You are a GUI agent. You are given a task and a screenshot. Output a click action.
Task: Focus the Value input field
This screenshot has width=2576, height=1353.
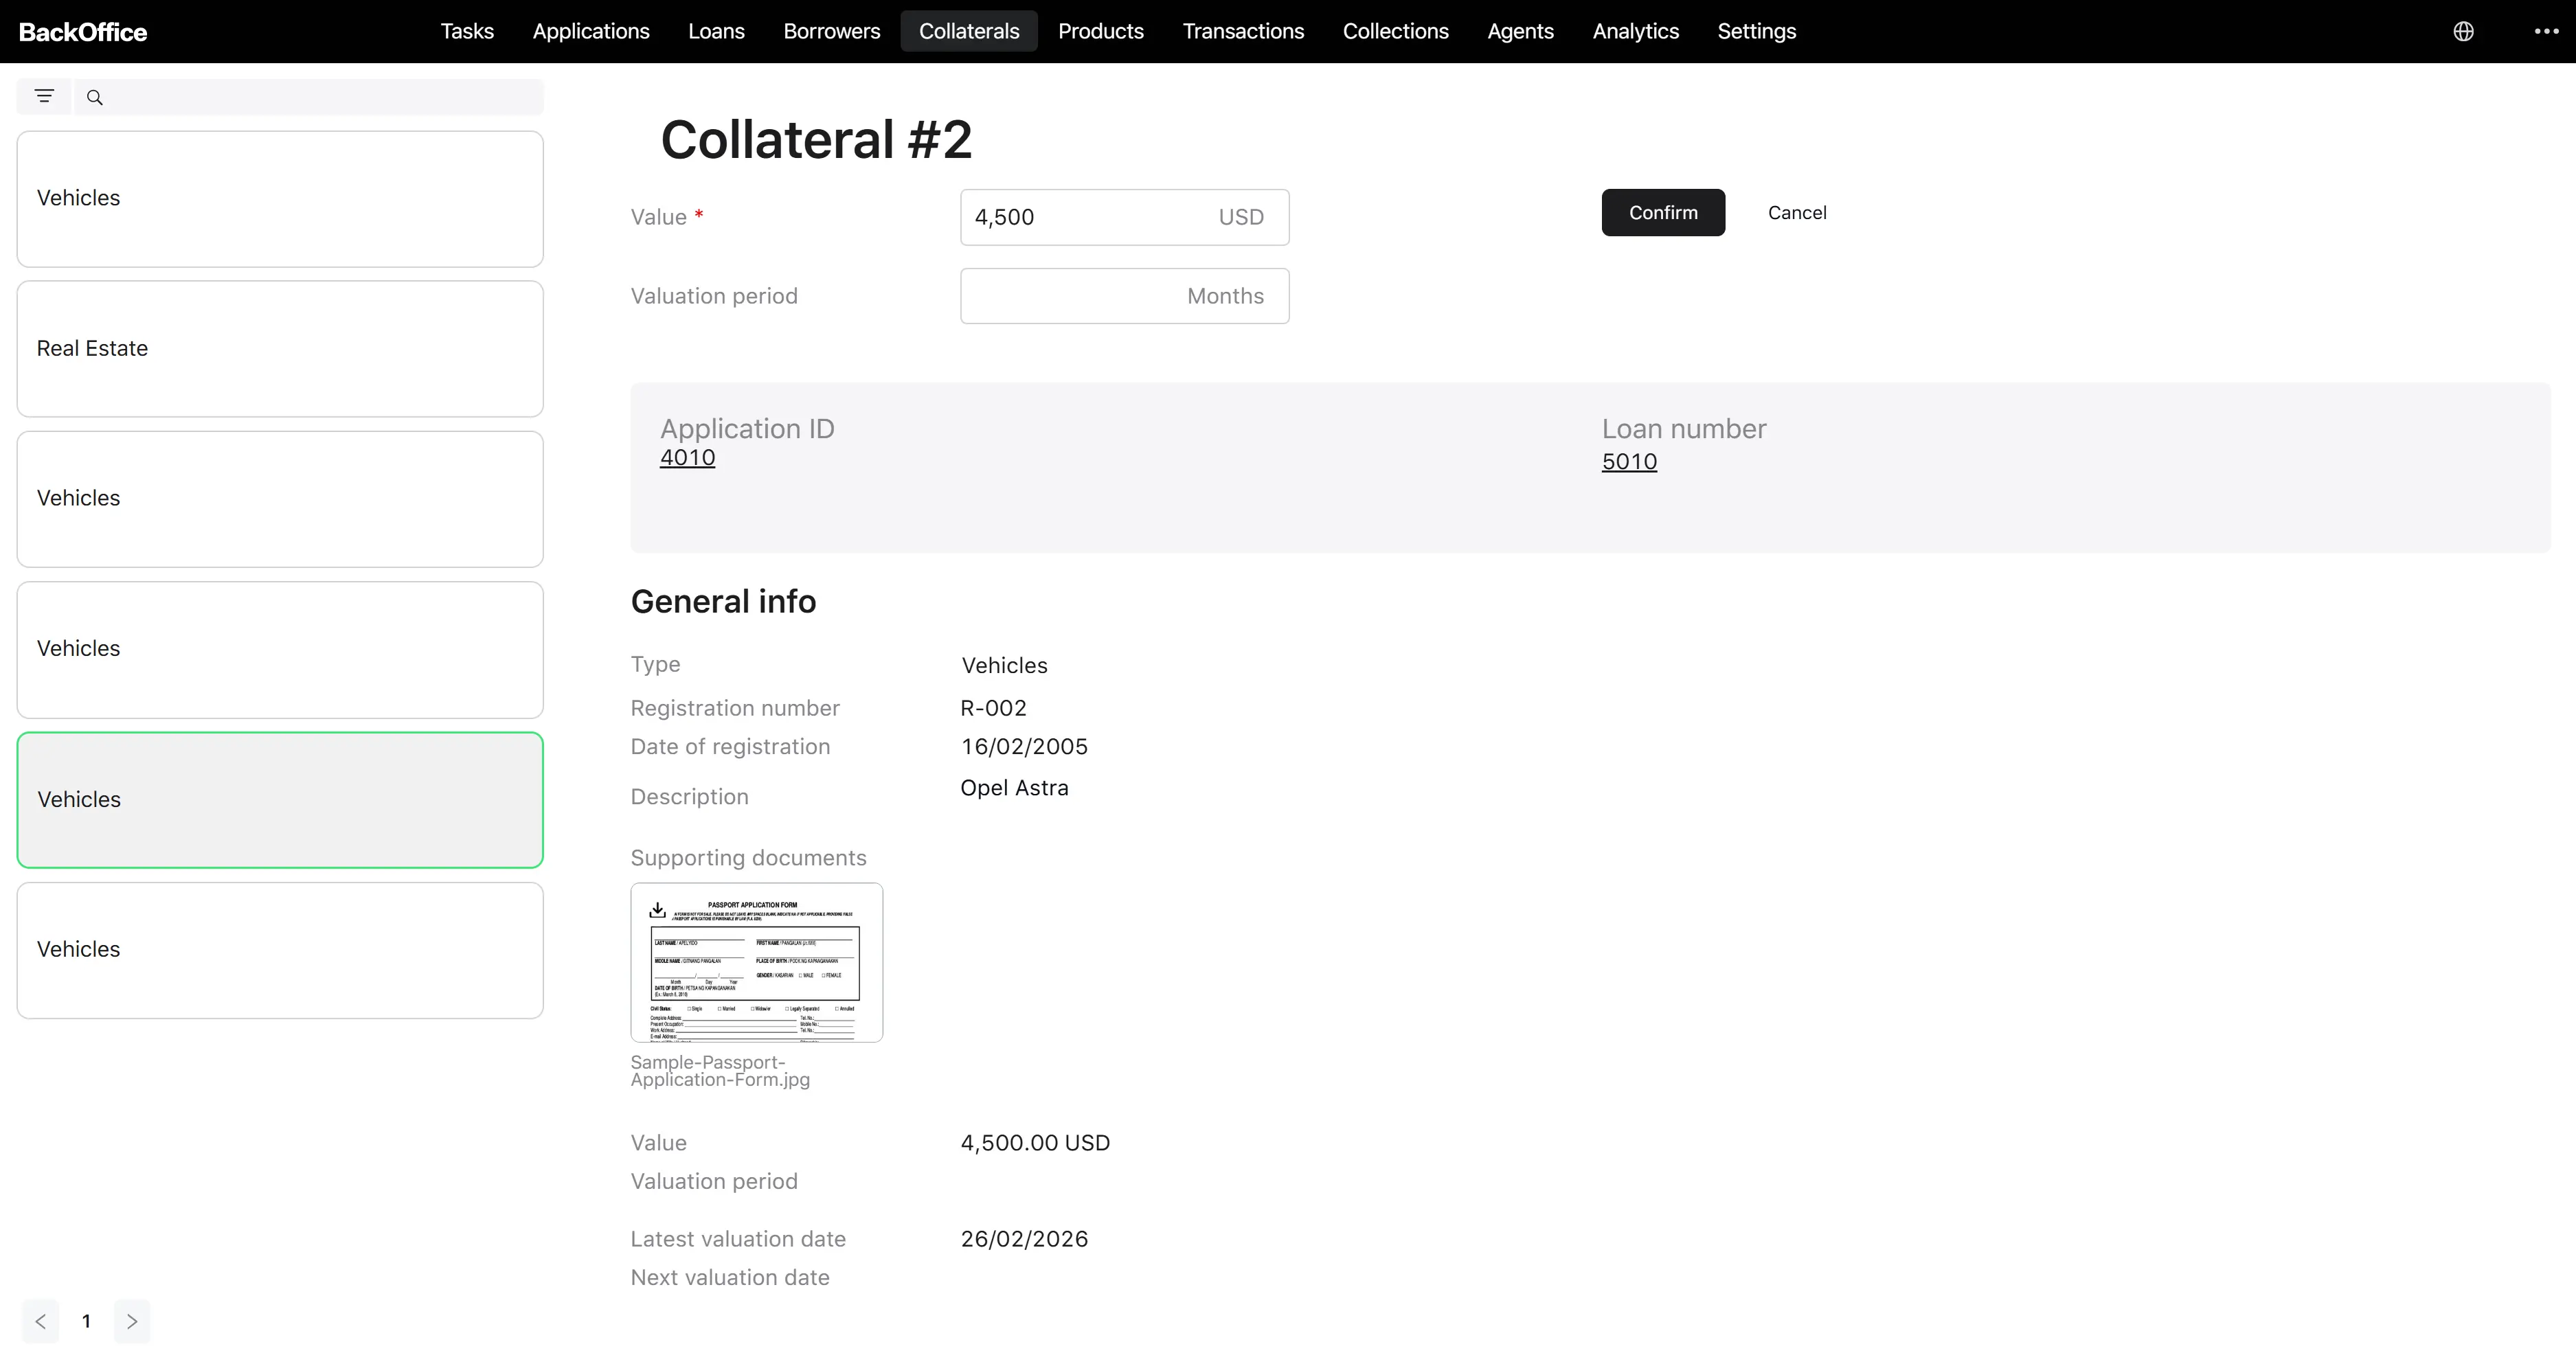1124,217
